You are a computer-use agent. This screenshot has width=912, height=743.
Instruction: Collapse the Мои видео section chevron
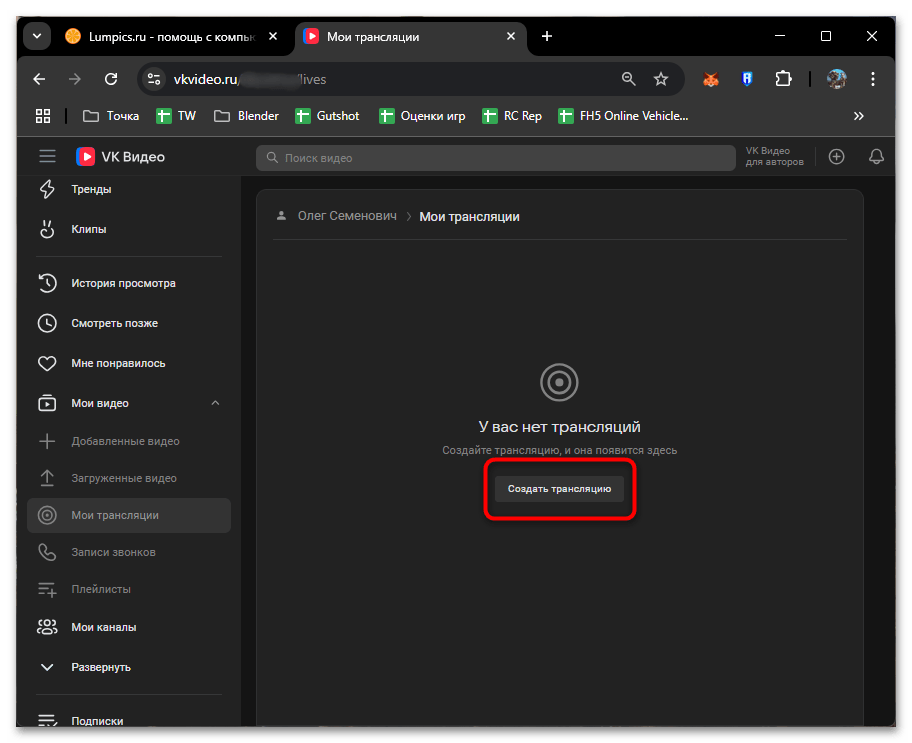[215, 403]
